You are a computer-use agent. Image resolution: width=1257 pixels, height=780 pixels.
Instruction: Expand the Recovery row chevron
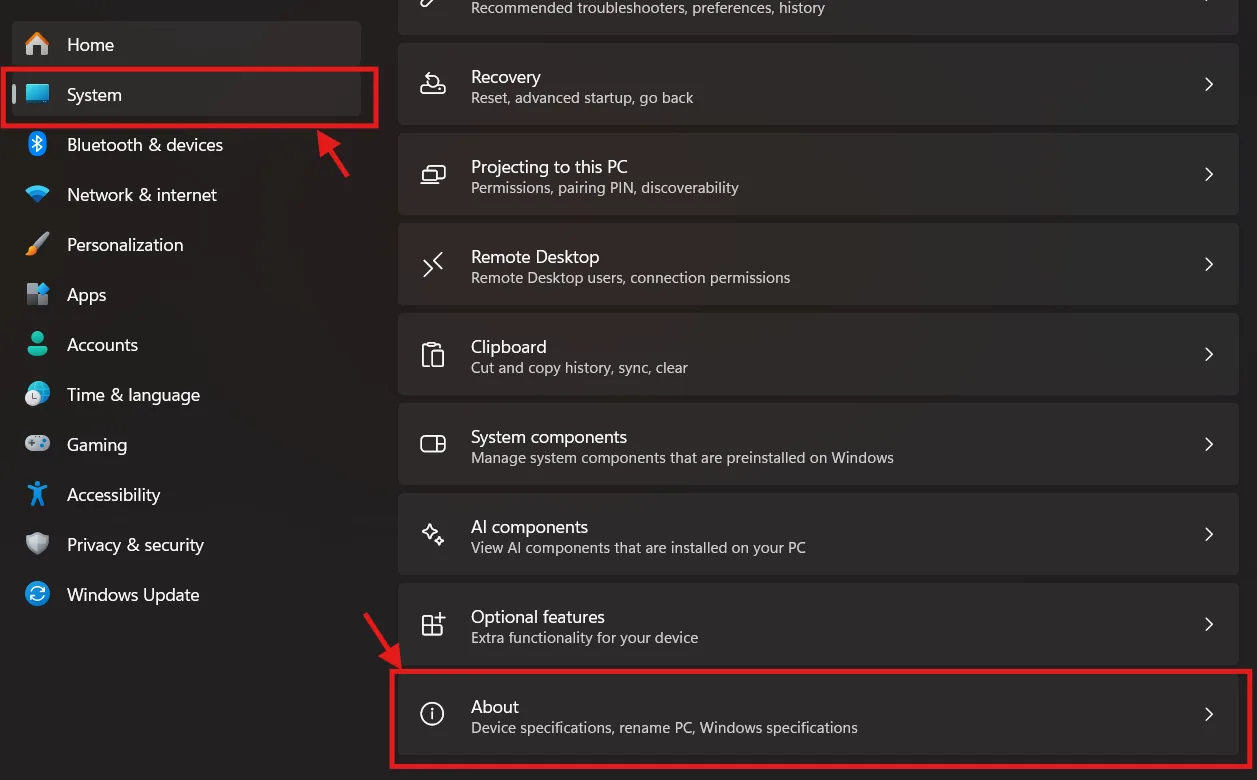1208,84
